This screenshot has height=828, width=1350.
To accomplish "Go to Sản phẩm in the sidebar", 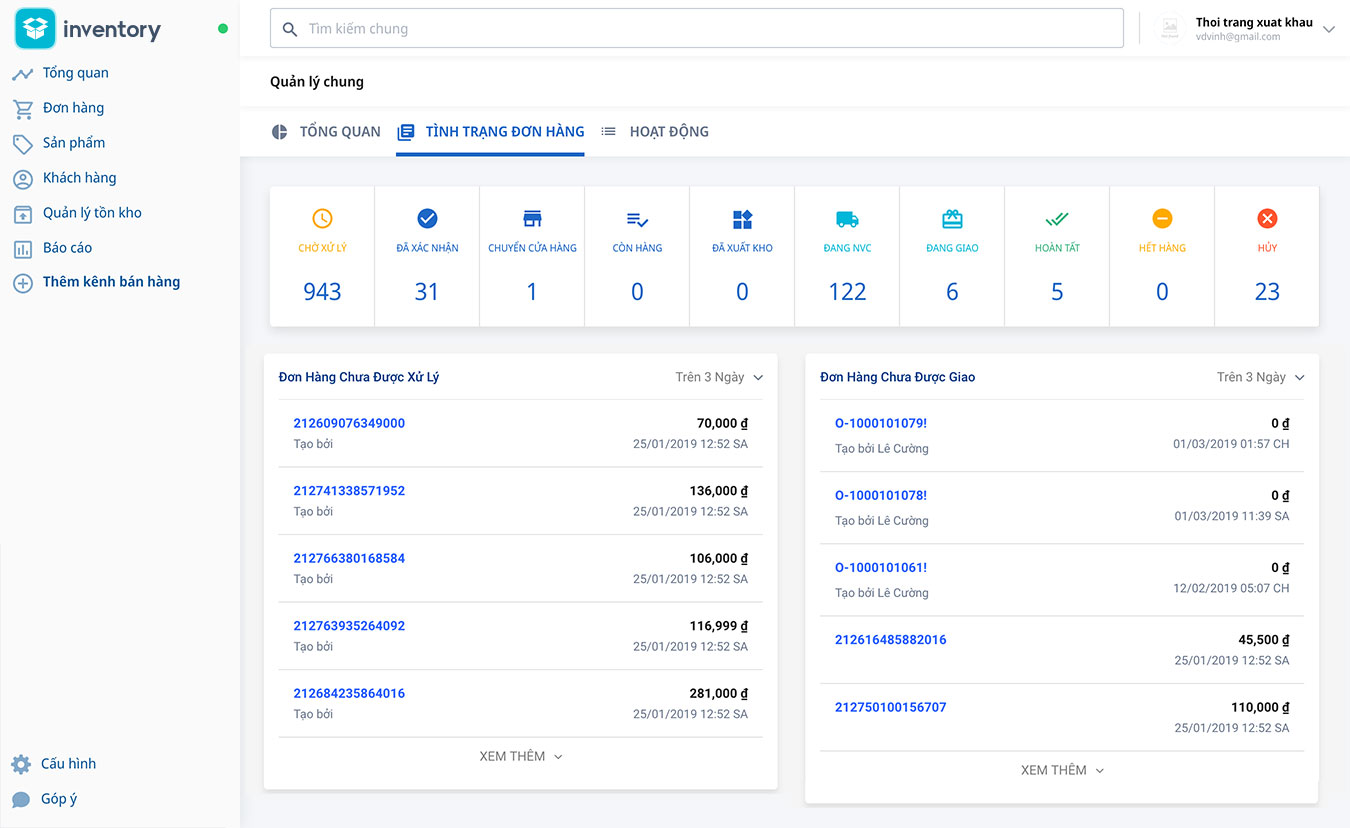I will 74,143.
